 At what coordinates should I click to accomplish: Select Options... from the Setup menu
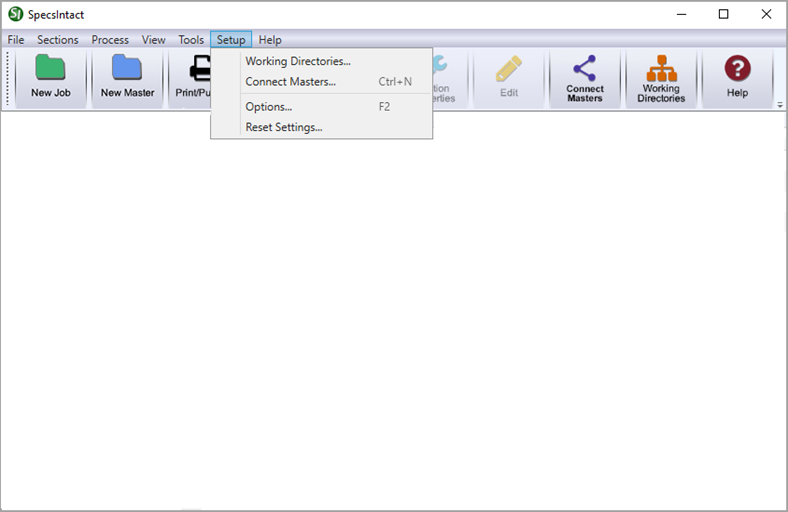point(322,107)
